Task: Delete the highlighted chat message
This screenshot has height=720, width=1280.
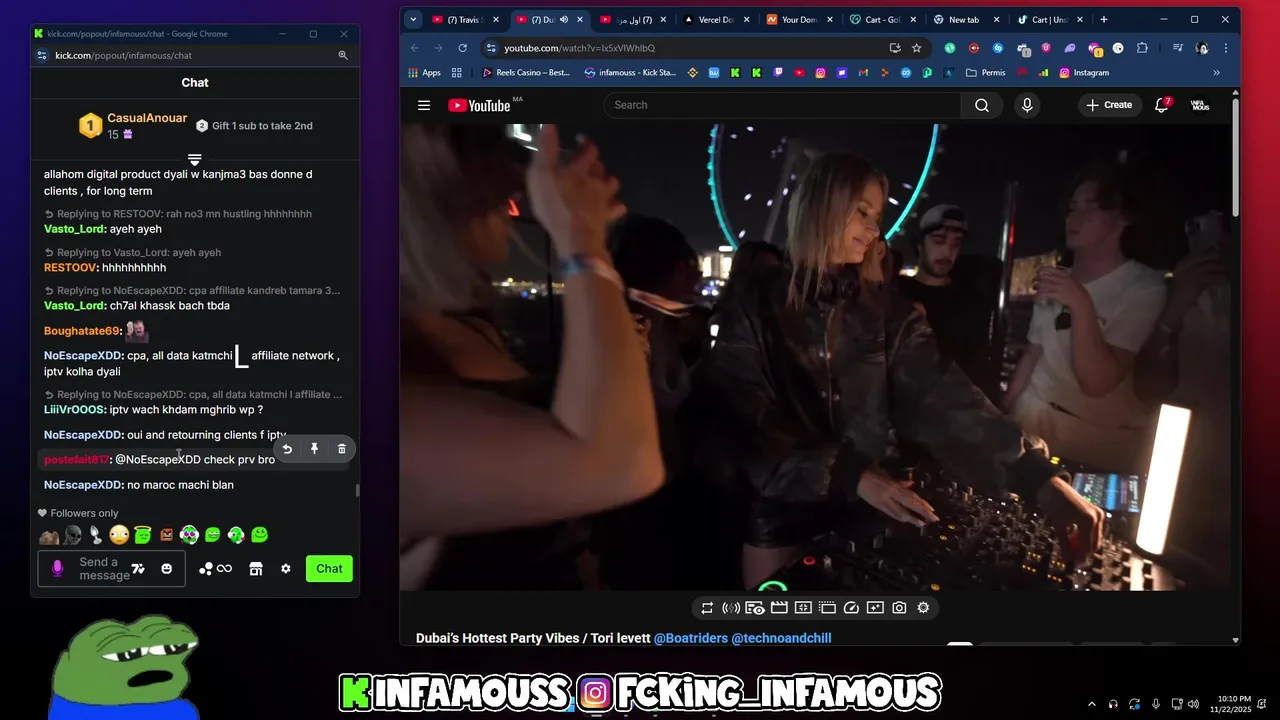Action: coord(341,449)
